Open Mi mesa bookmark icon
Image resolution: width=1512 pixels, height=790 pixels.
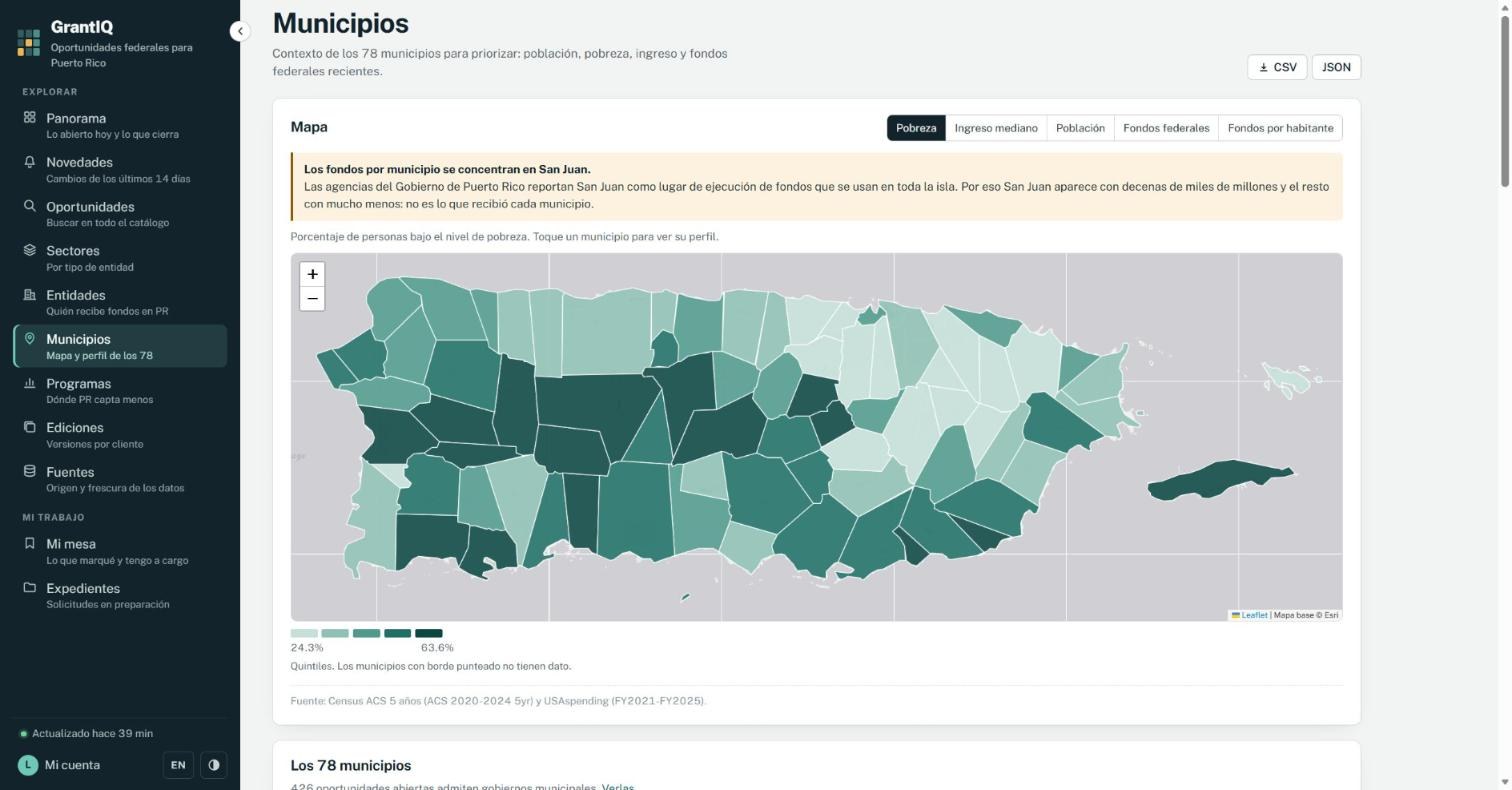pos(30,543)
